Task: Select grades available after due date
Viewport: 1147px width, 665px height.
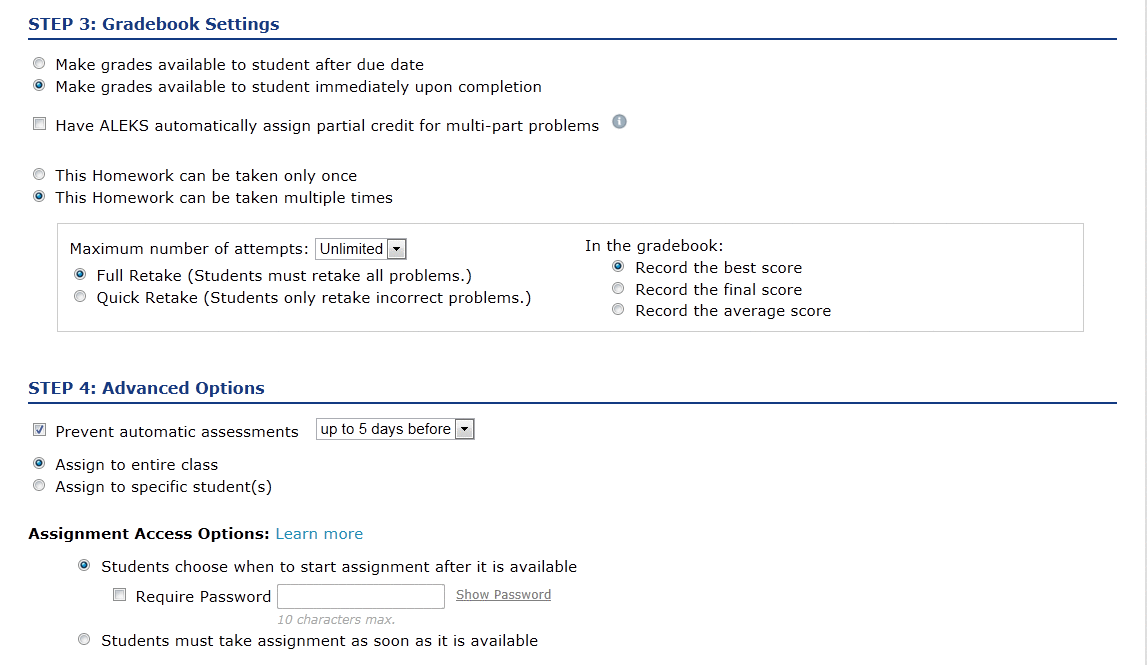Action: (x=40, y=64)
